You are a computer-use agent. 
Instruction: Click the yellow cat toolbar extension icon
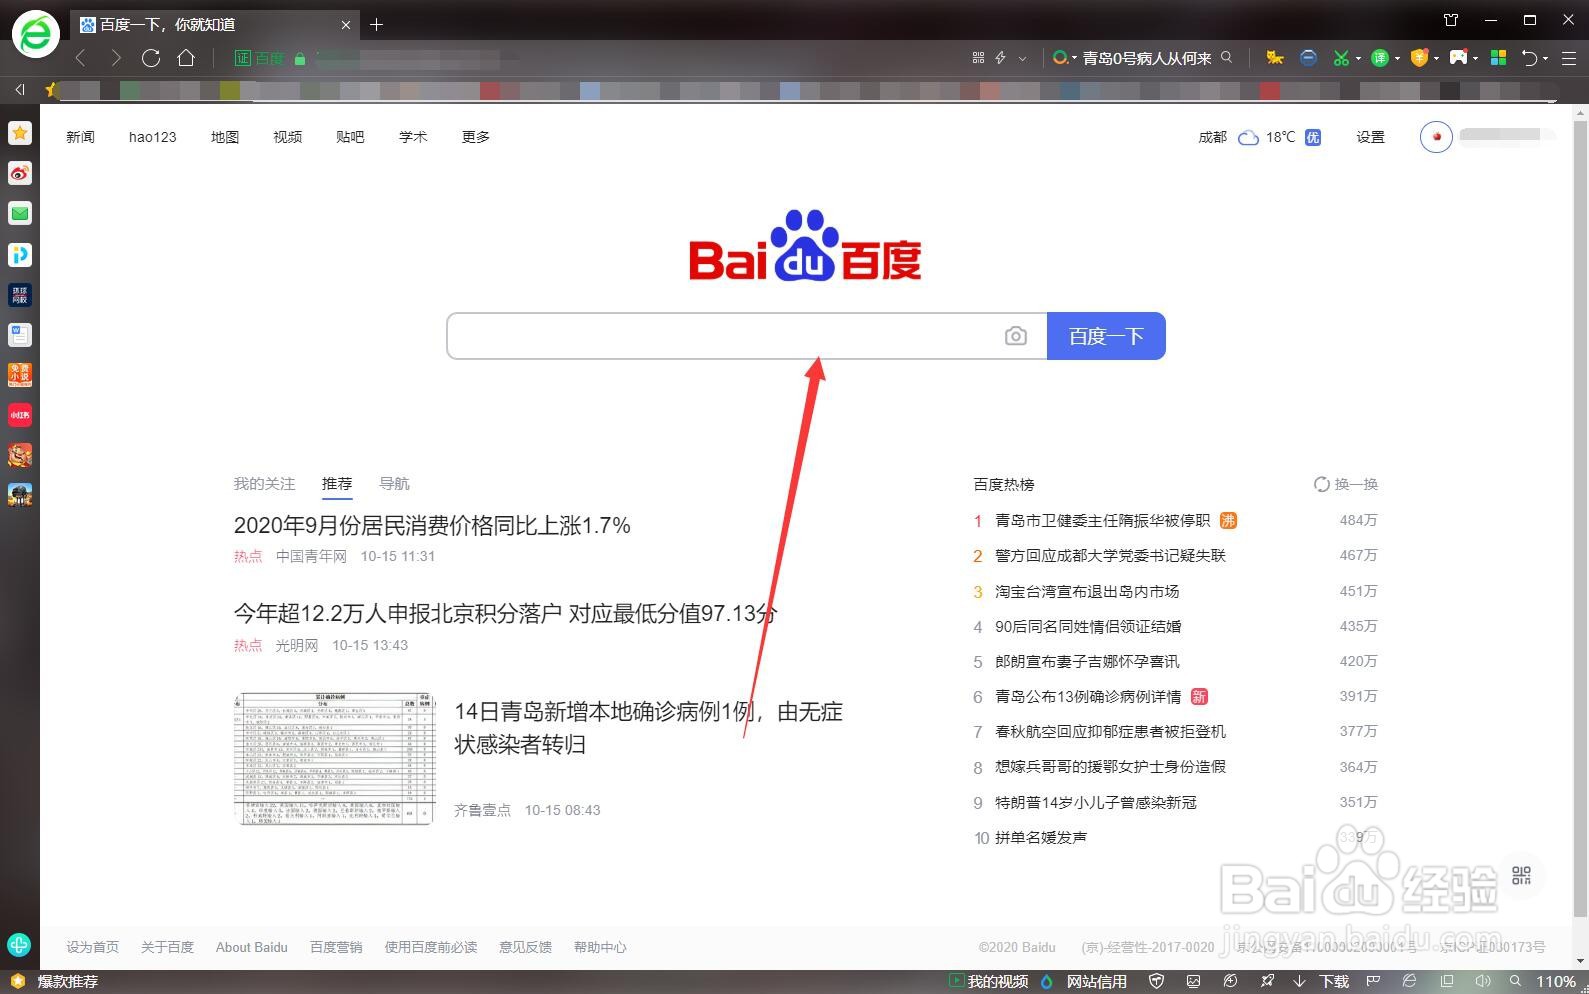pos(1275,58)
